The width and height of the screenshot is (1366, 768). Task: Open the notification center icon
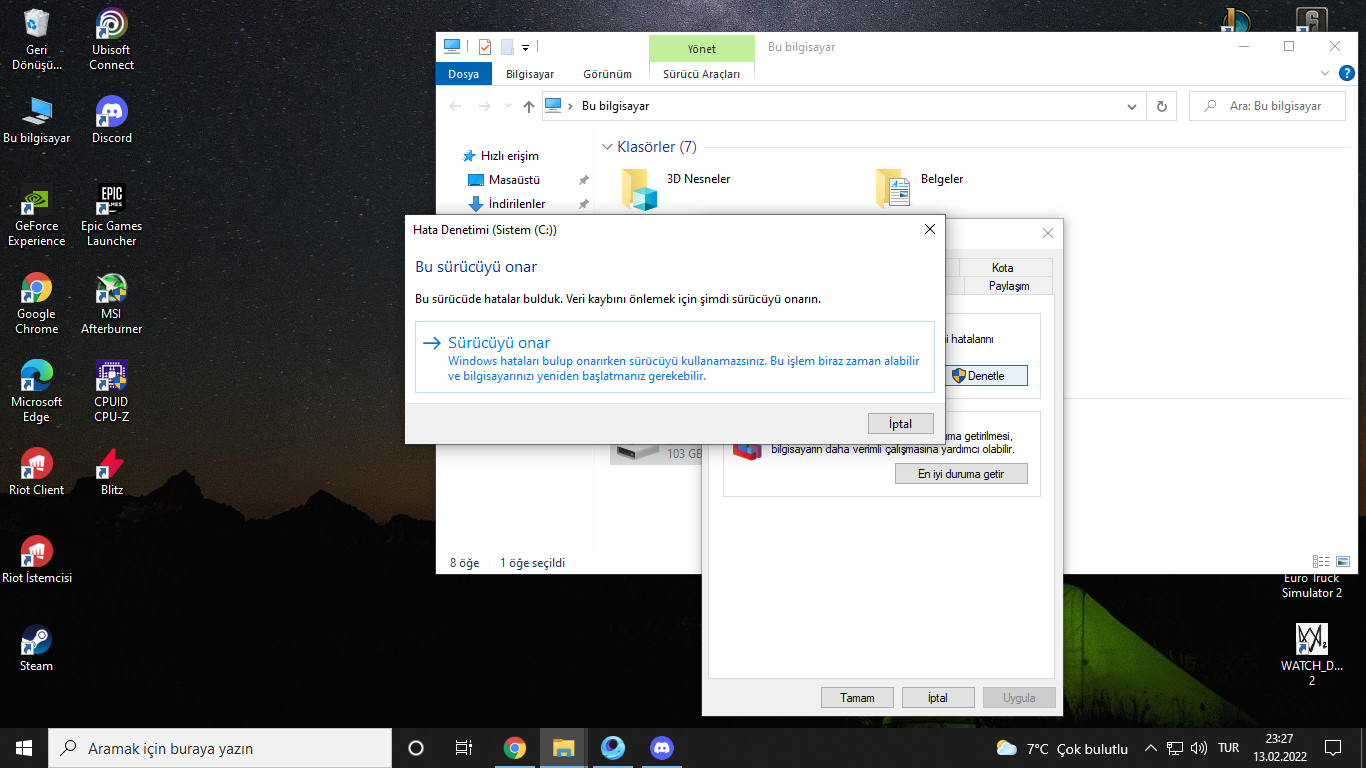click(x=1332, y=748)
